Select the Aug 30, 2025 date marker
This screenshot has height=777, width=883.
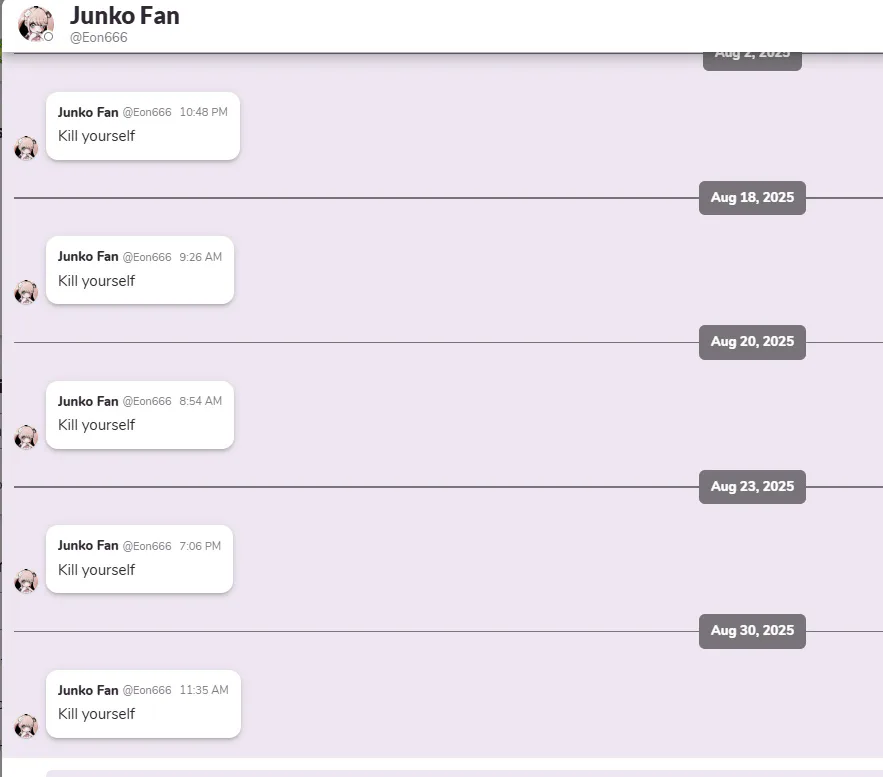coord(752,631)
